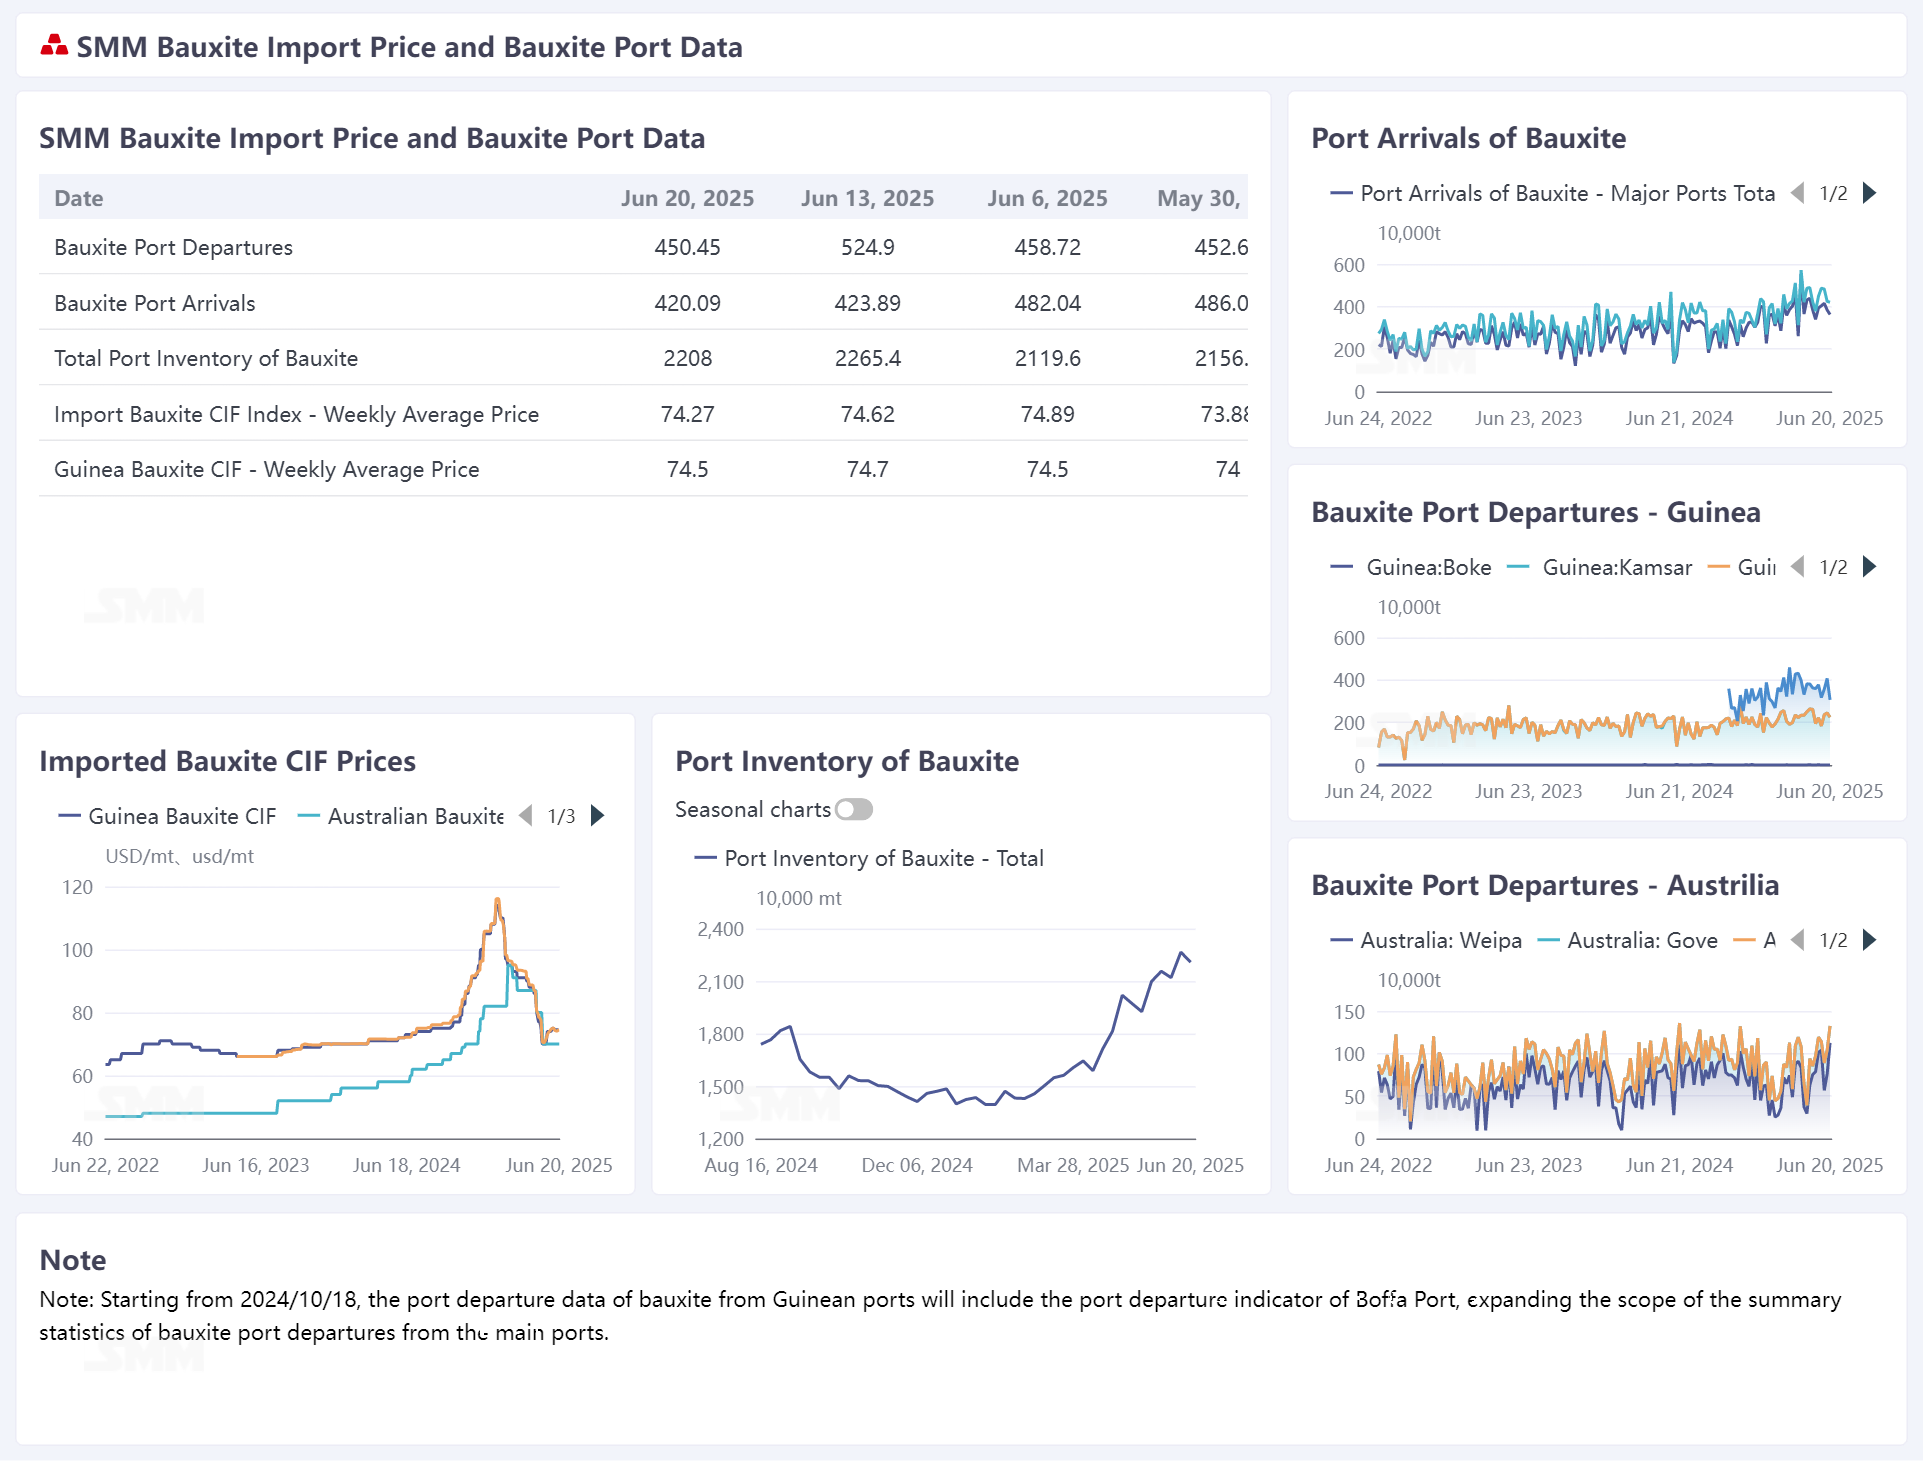Select the Jun 20, 2025 column header
This screenshot has width=1923, height=1461.
[687, 198]
